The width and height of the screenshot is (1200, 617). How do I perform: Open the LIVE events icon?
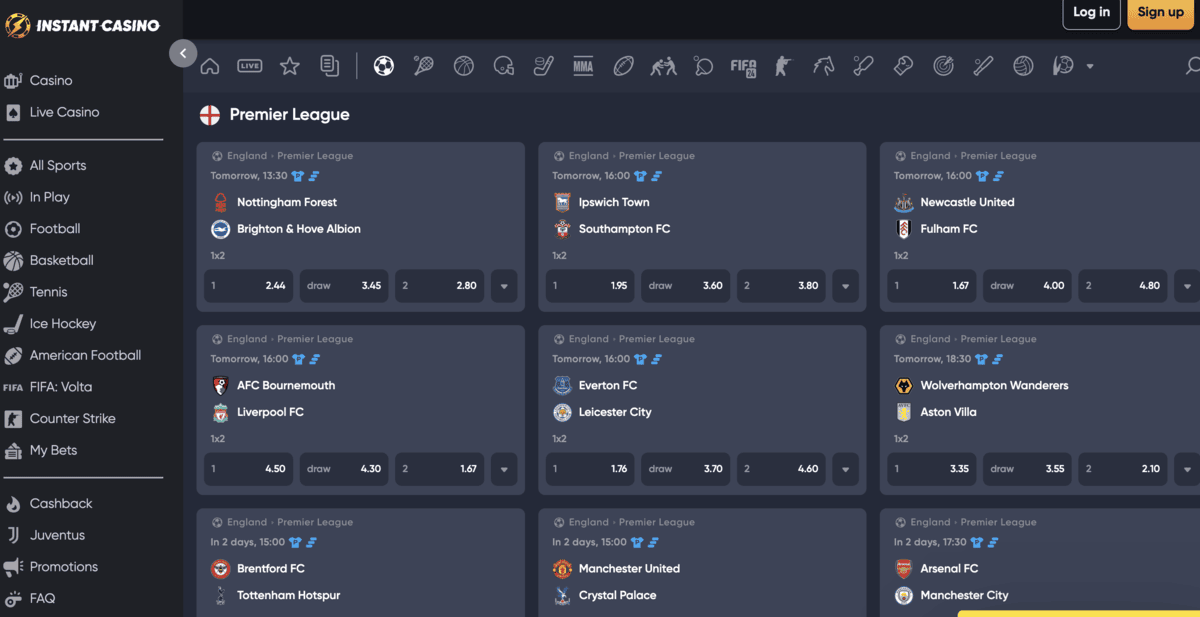click(249, 66)
